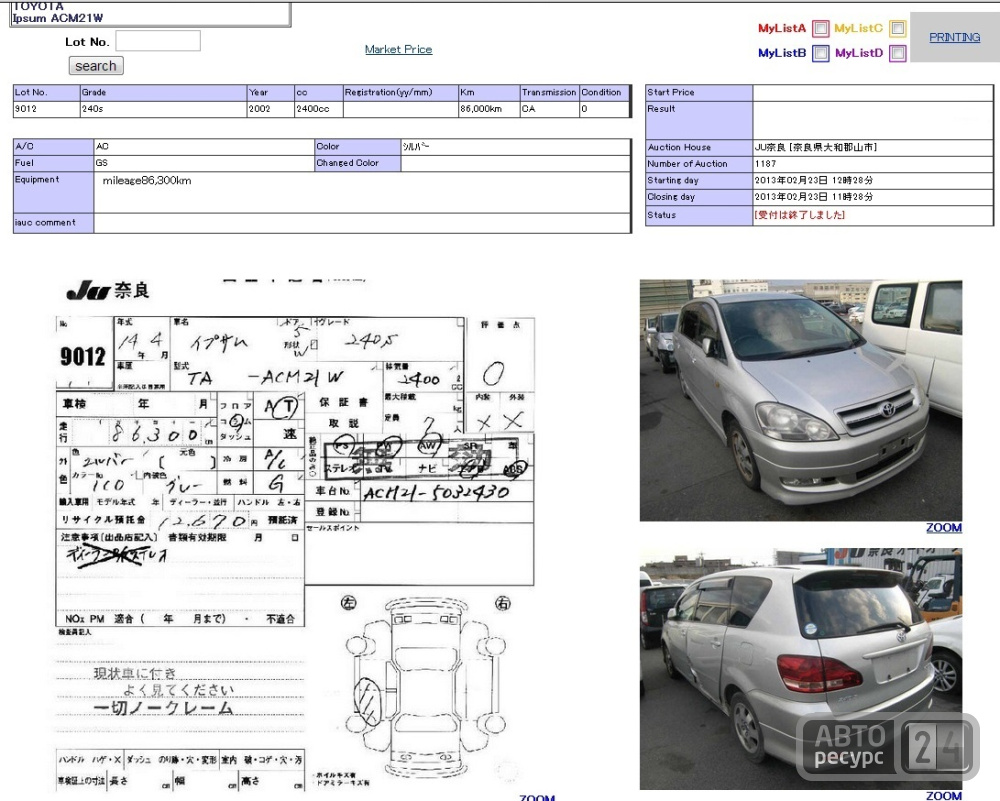Click ZOOM link under rear car photo
1000x801 pixels.
(x=944, y=795)
